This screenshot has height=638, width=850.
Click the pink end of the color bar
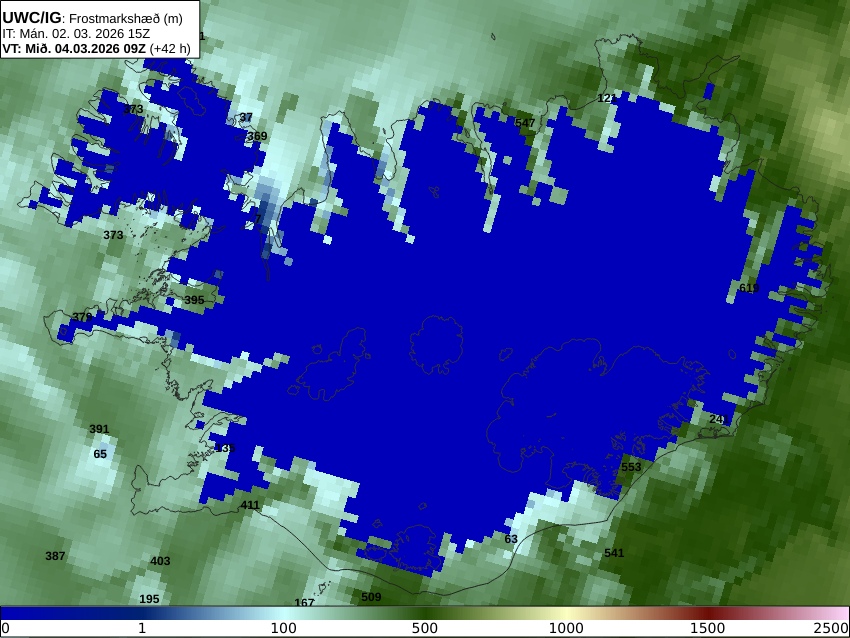pos(832,613)
